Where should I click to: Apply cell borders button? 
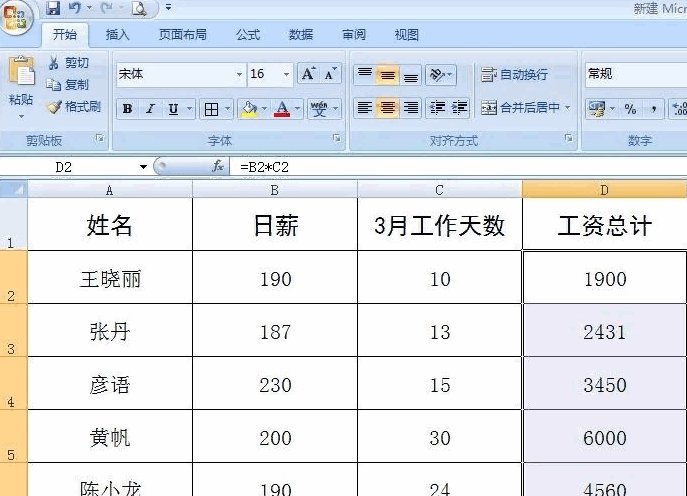[x=211, y=109]
